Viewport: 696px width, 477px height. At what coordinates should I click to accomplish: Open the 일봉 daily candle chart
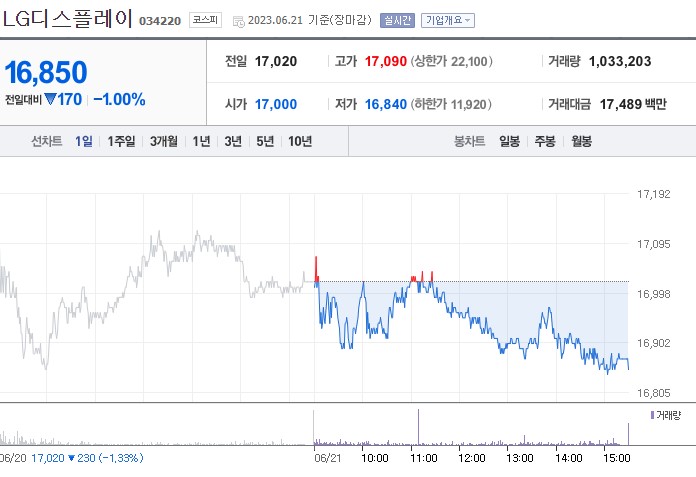point(509,141)
